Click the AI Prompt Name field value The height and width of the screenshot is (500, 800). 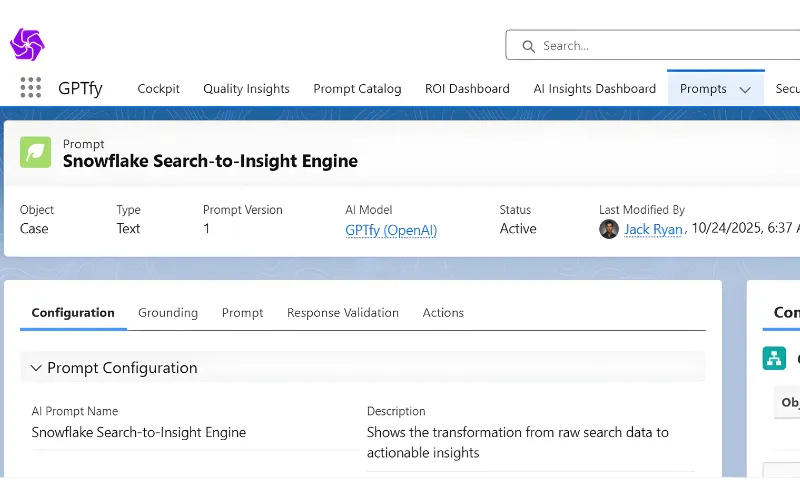click(139, 433)
